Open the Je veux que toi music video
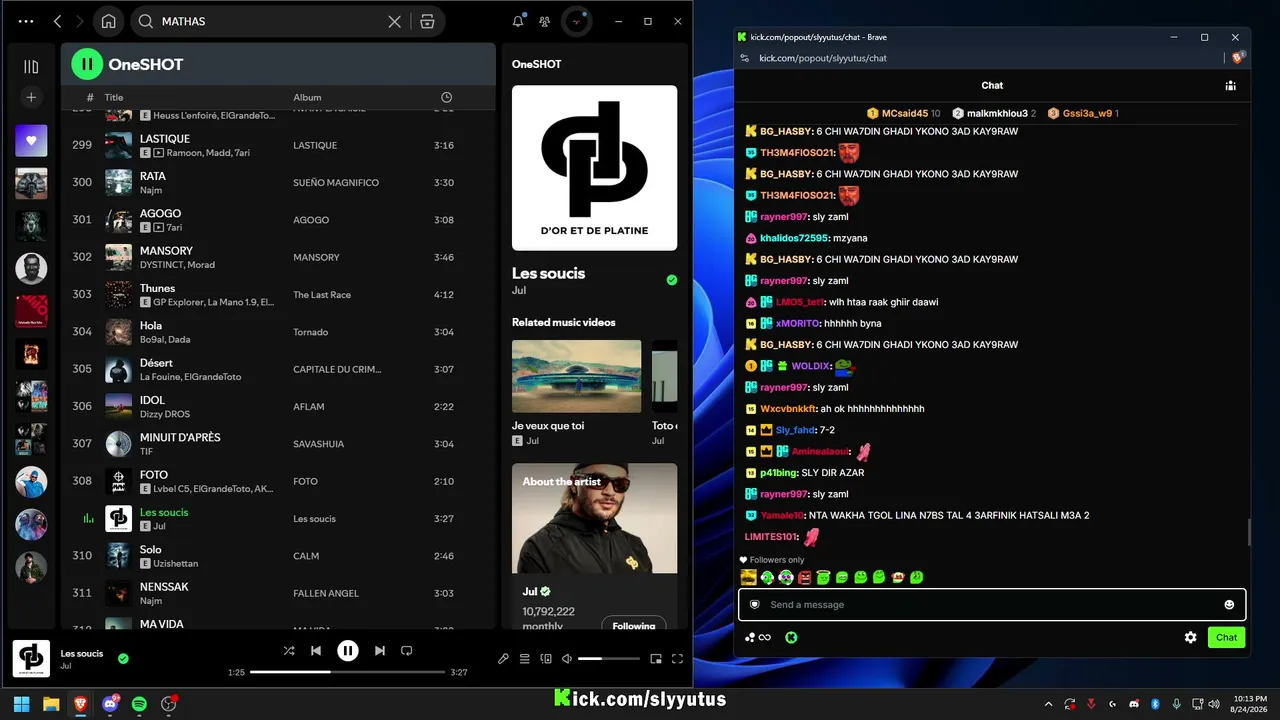This screenshot has height=720, width=1280. 576,377
